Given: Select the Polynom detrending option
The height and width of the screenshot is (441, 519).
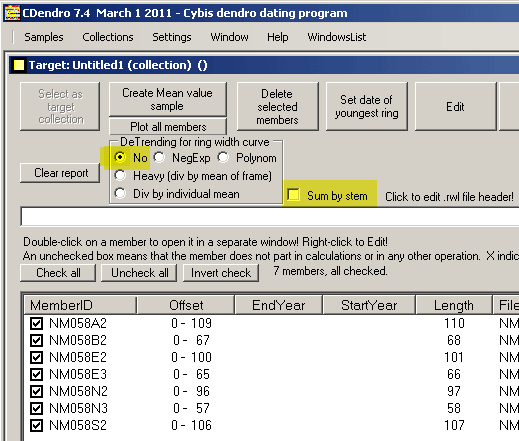Looking at the screenshot, I should pos(223,157).
